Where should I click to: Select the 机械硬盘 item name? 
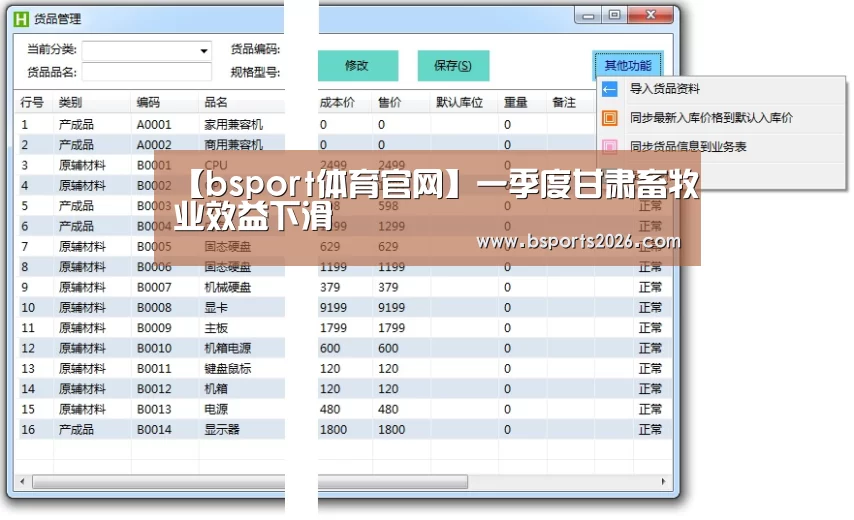(228, 287)
